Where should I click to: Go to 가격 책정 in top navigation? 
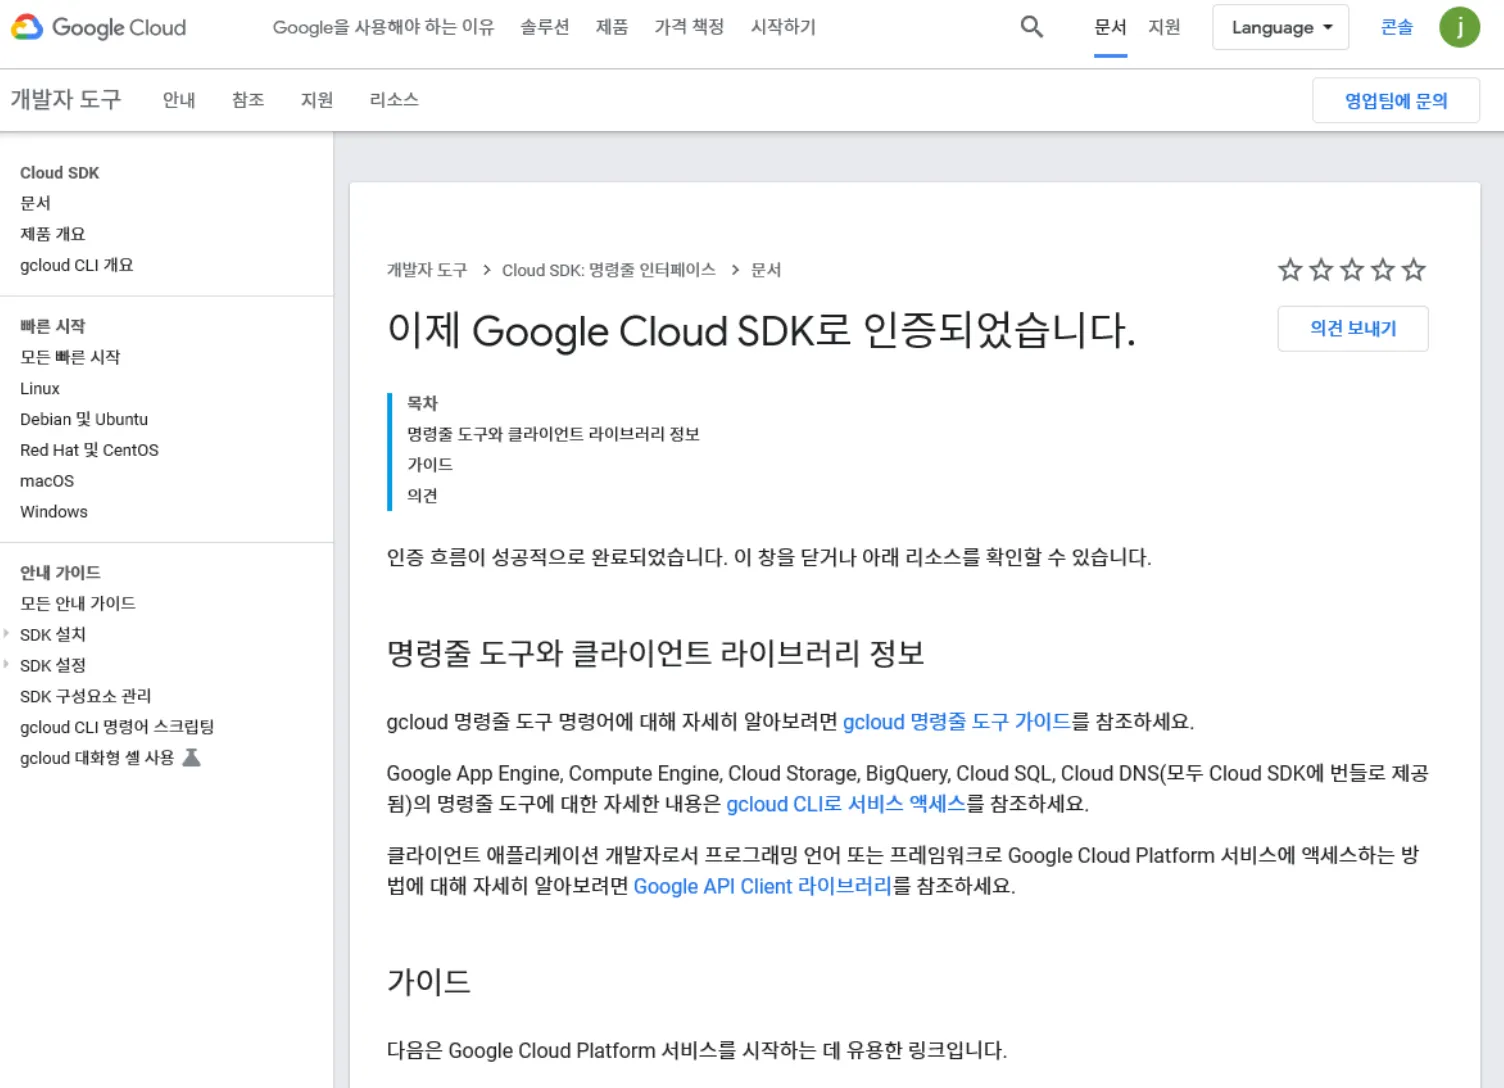[x=689, y=27]
